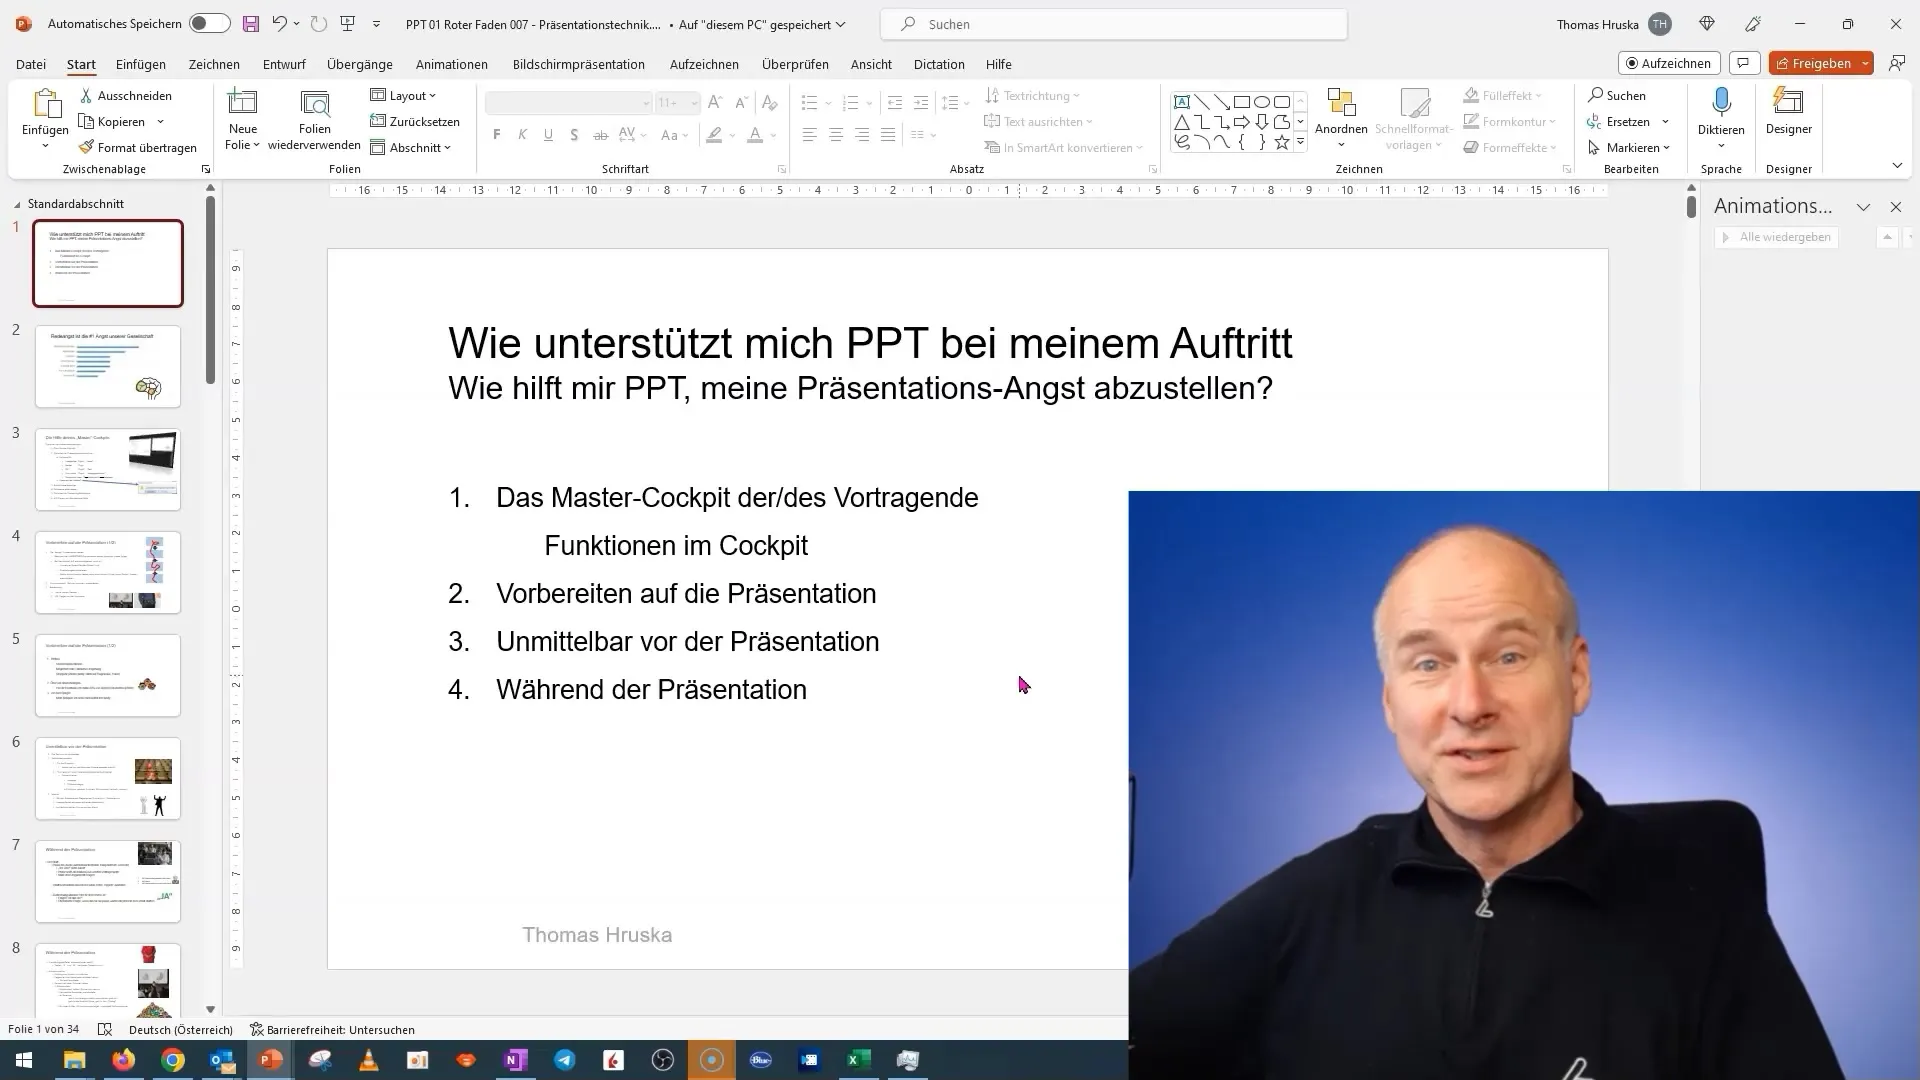
Task: Decrease font size icon
Action: tap(741, 103)
